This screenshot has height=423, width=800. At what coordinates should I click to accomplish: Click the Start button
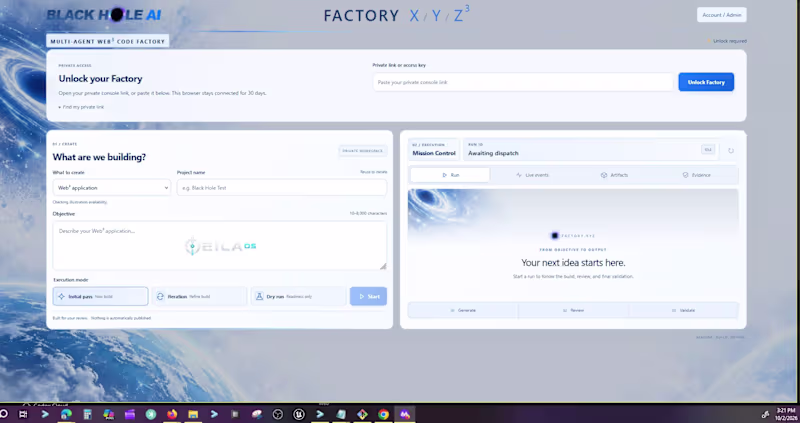click(x=368, y=296)
